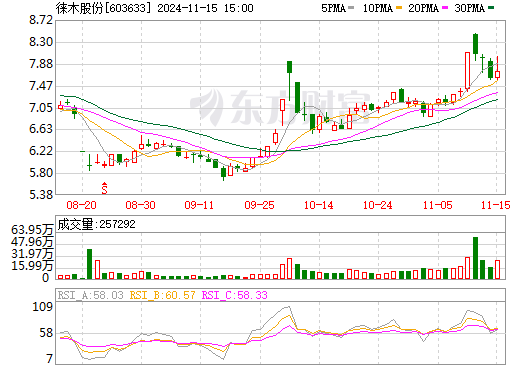This screenshot has height=365, width=520.
Task: Click the 31.97万 volume axis label
Action: point(32,254)
